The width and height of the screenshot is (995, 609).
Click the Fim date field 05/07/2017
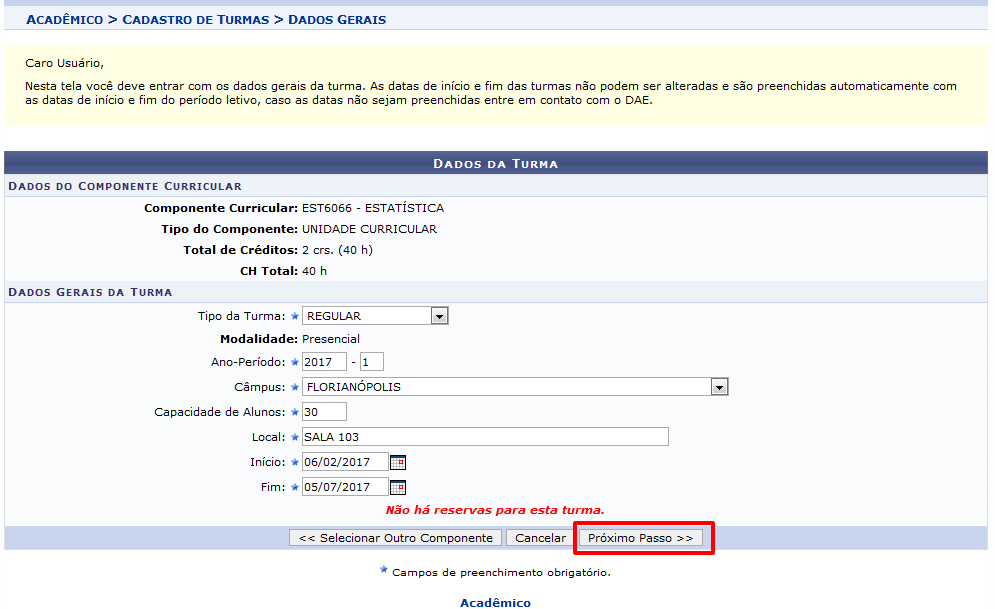tap(344, 488)
